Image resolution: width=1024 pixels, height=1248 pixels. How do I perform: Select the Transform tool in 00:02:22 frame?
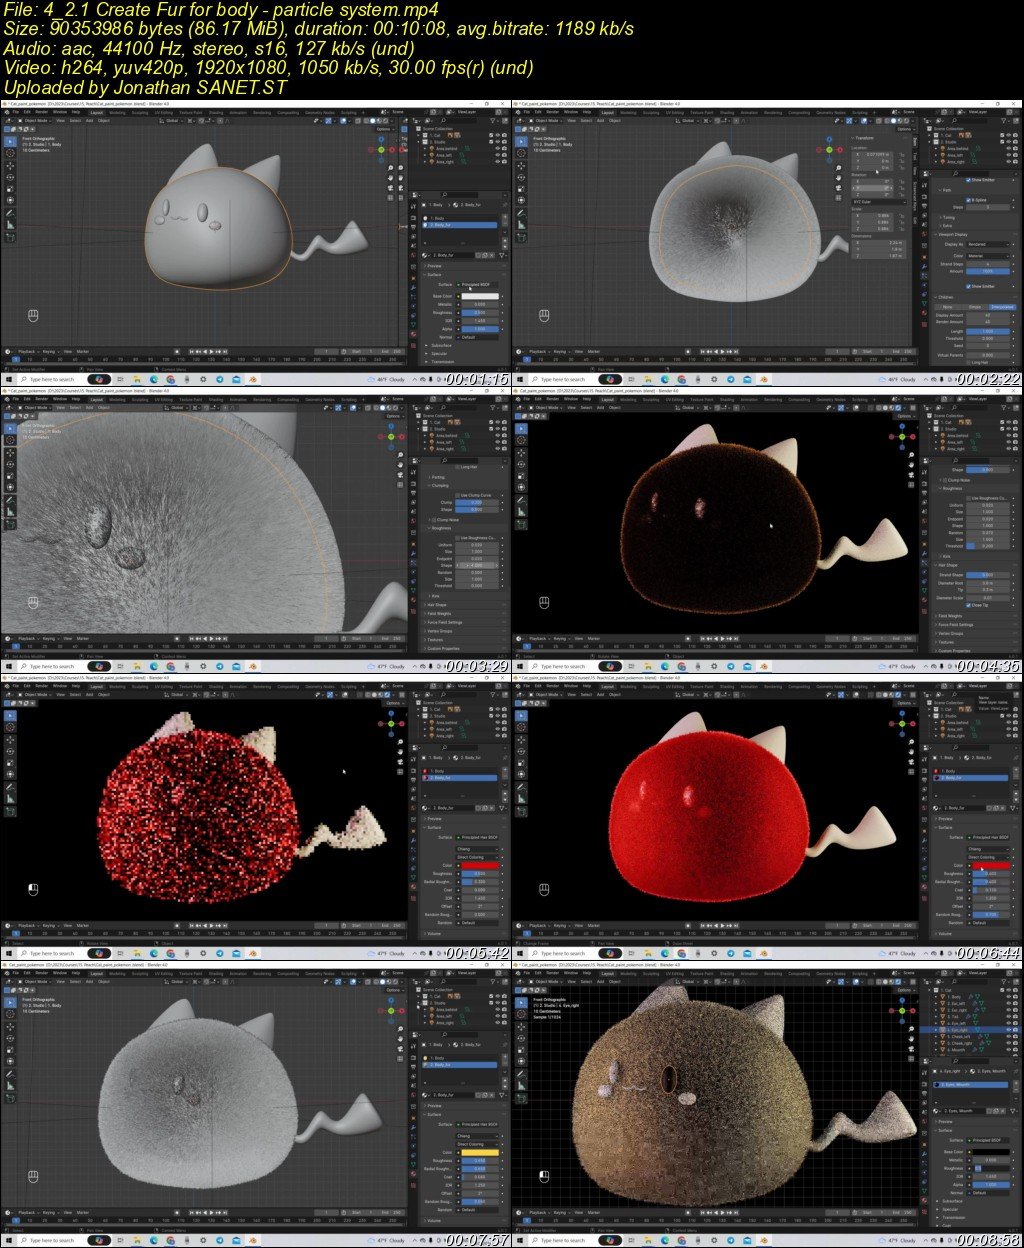pyautogui.click(x=521, y=200)
